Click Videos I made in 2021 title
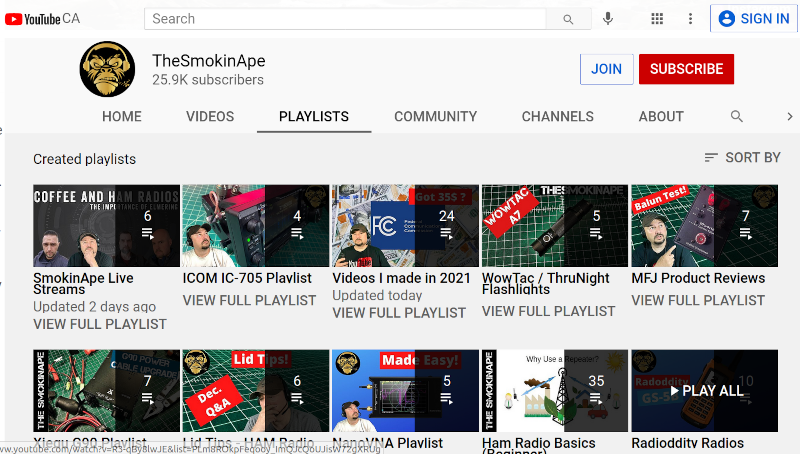Viewport: 800px width, 454px height. 401,278
